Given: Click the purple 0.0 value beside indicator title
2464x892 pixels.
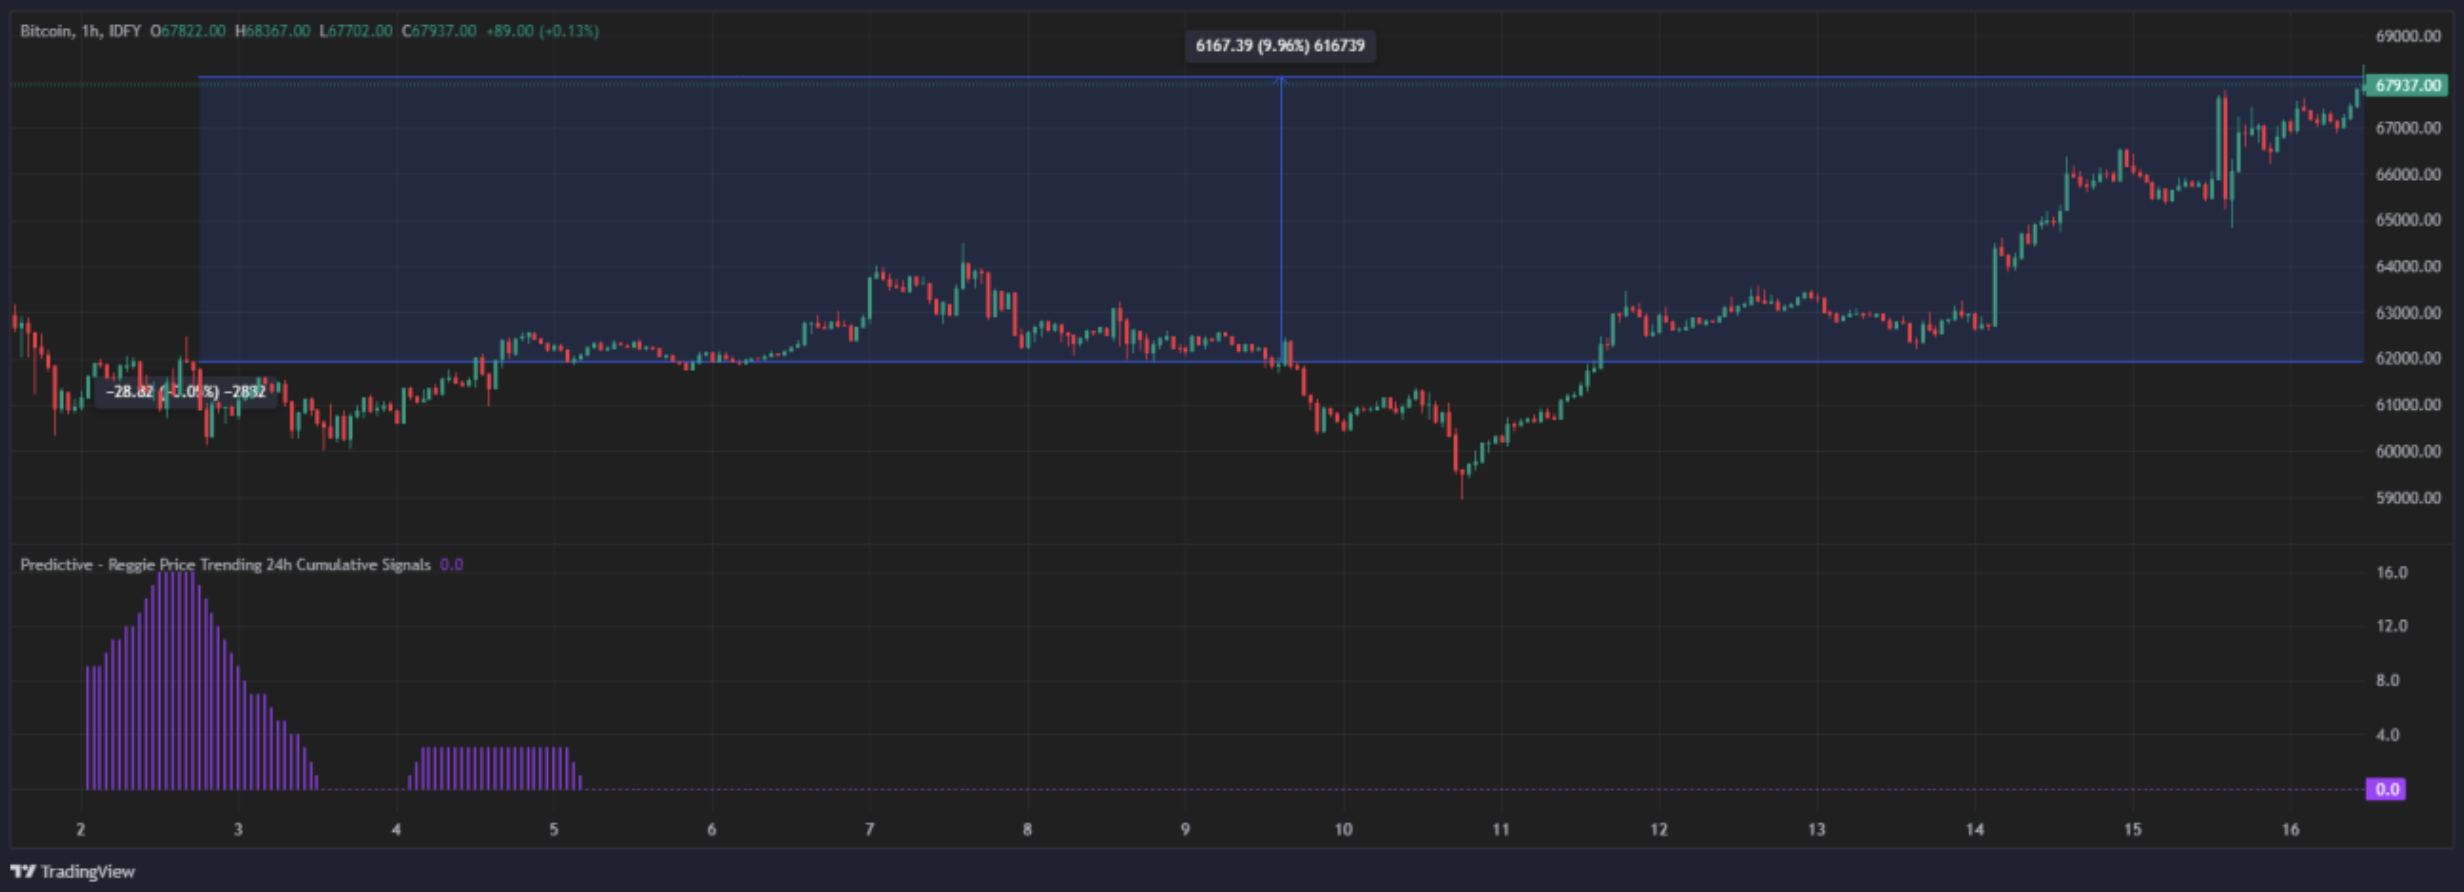Looking at the screenshot, I should [451, 565].
